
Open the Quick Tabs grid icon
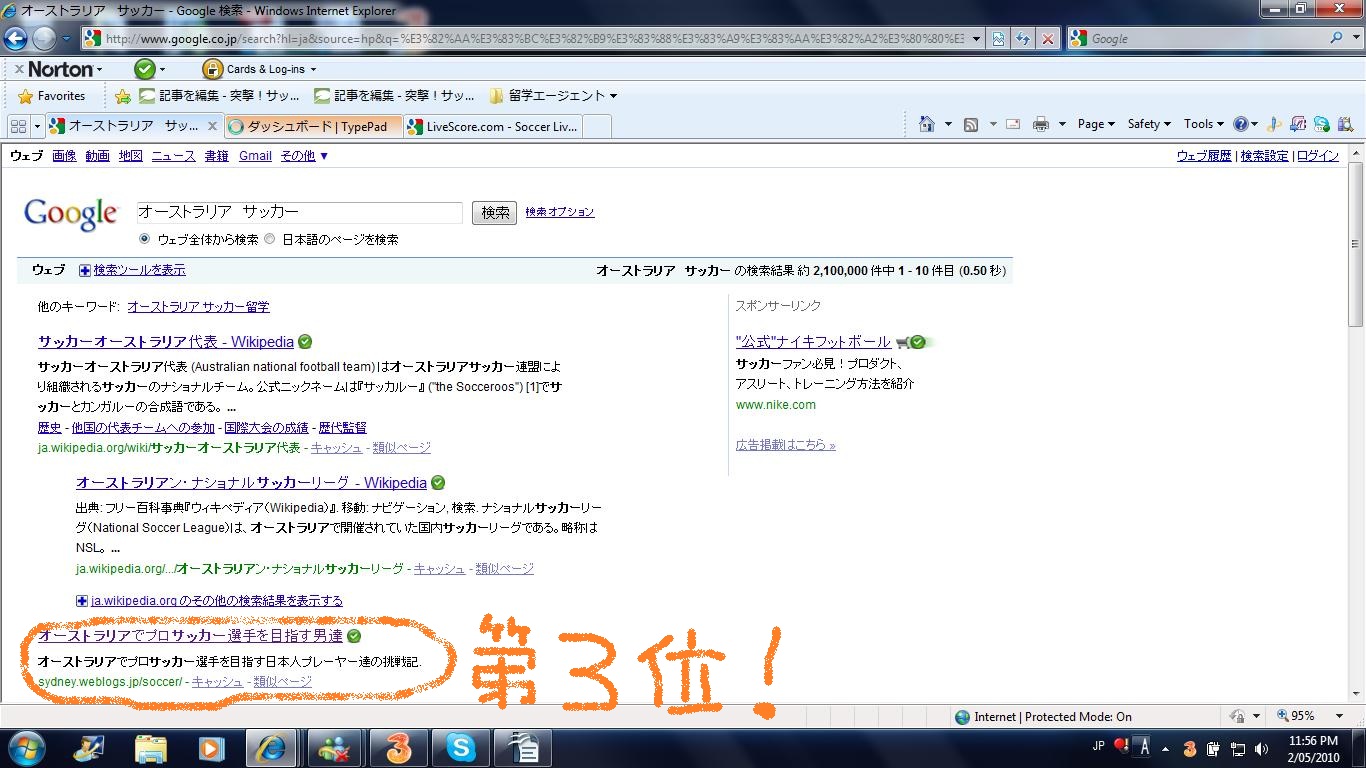coord(18,126)
